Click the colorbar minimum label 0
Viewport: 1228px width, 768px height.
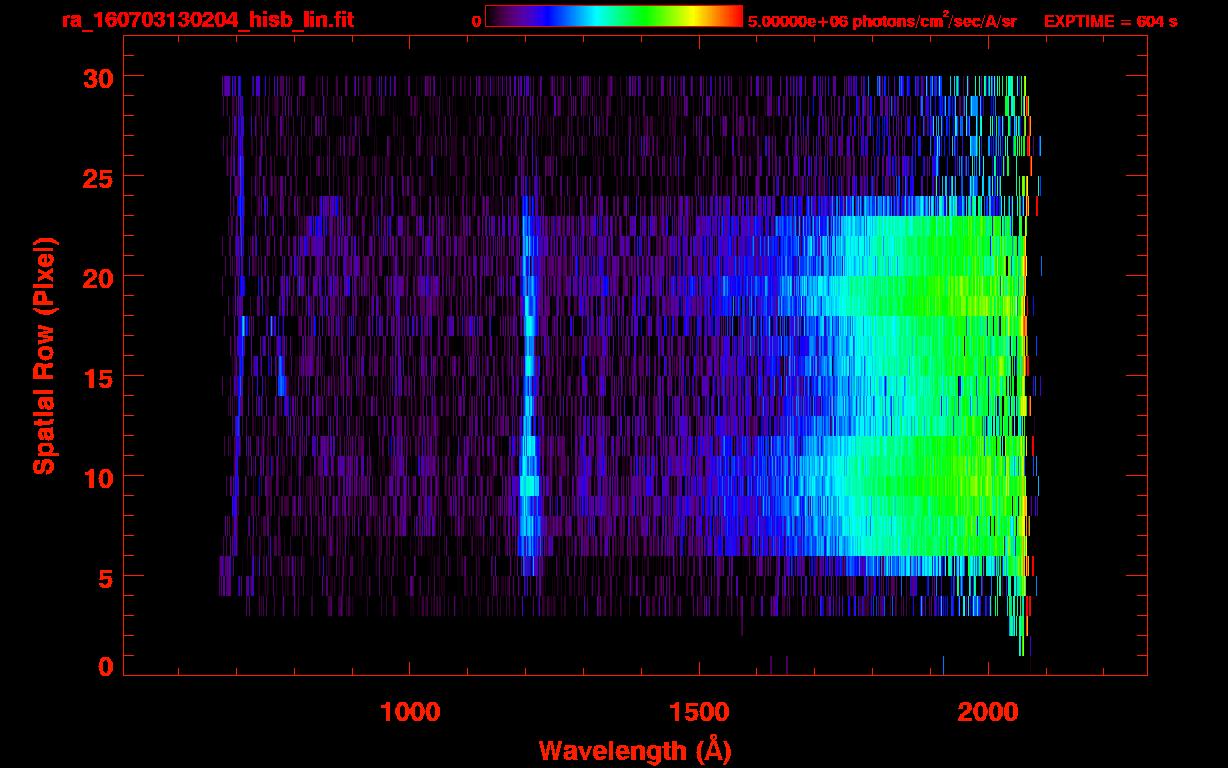point(476,21)
